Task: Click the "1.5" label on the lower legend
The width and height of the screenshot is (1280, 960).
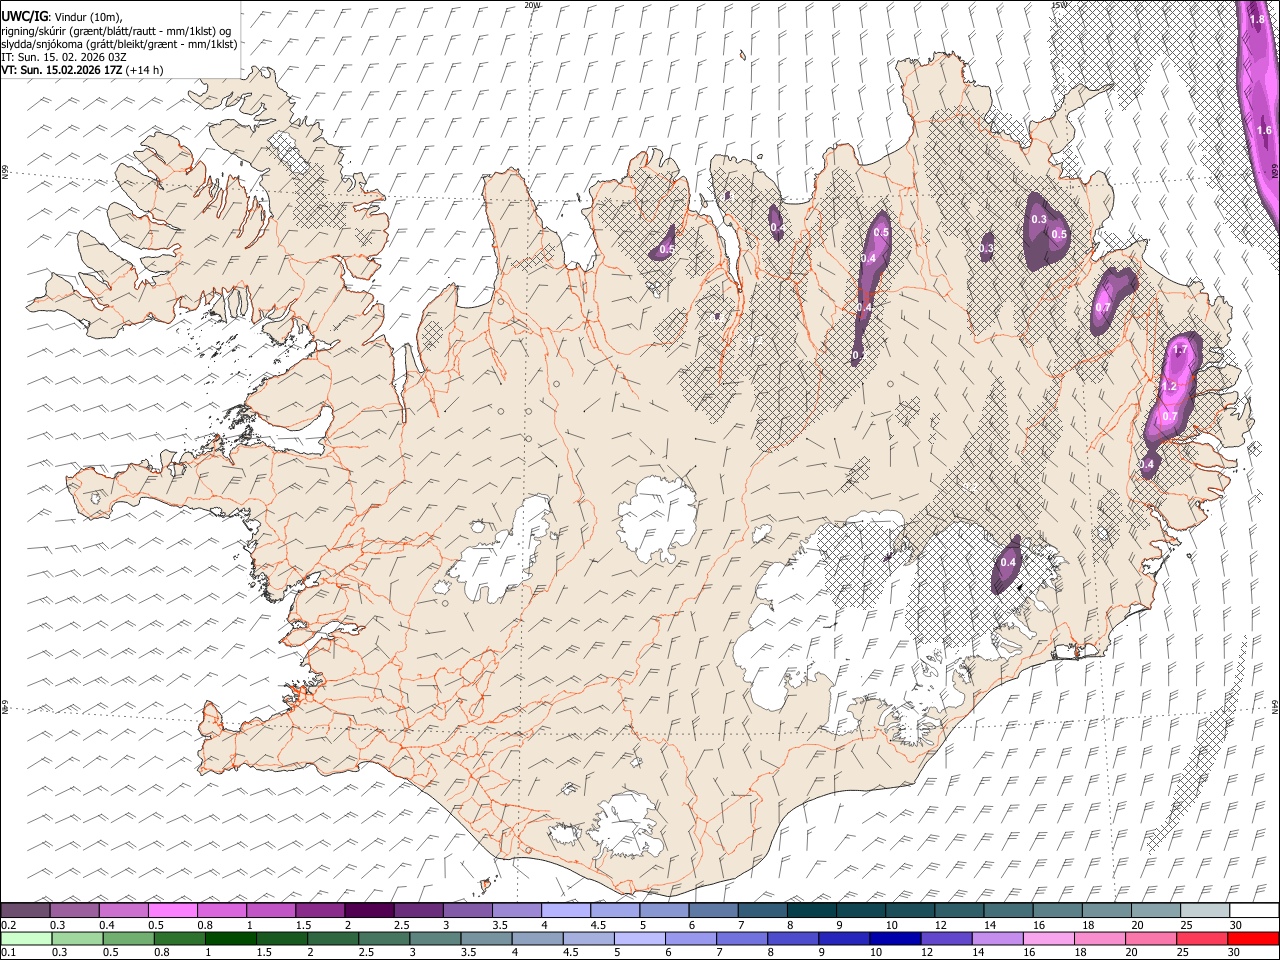Action: point(265,952)
